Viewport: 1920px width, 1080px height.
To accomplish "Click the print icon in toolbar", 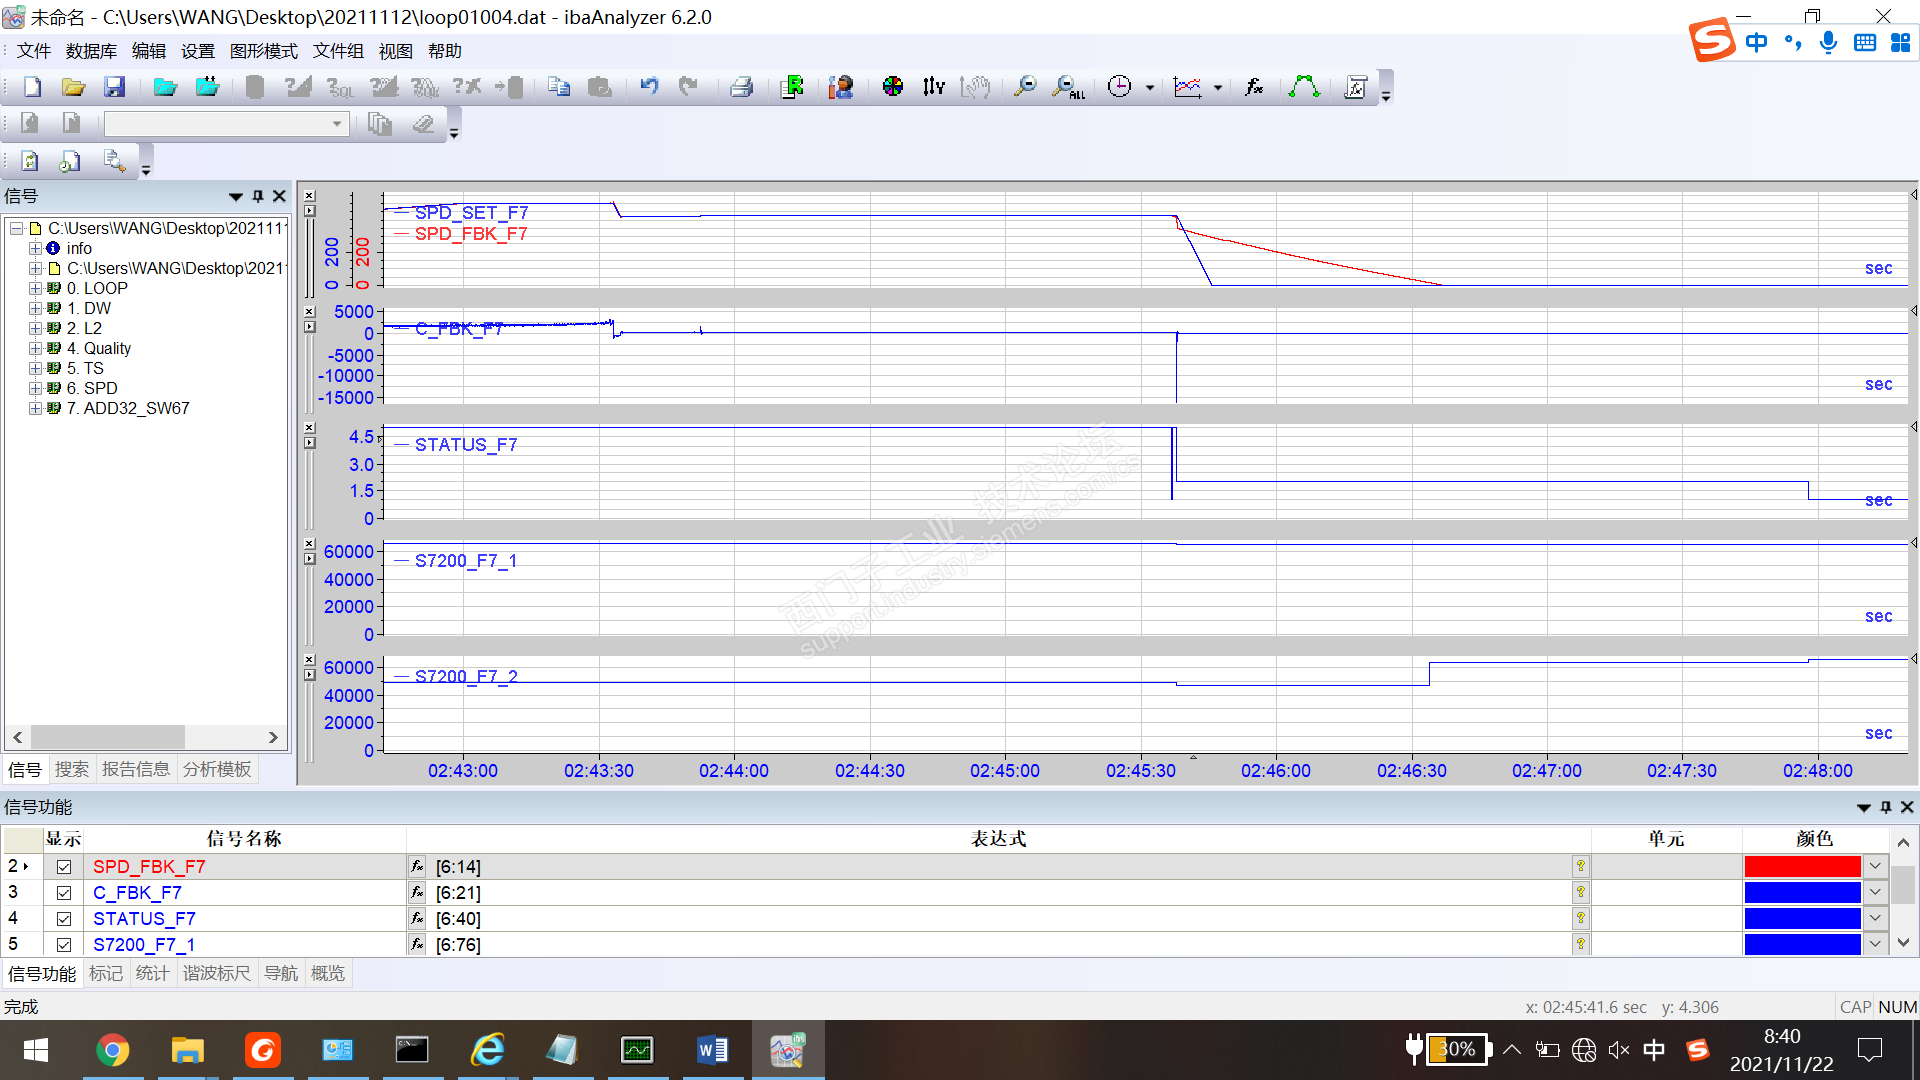I will pos(741,87).
